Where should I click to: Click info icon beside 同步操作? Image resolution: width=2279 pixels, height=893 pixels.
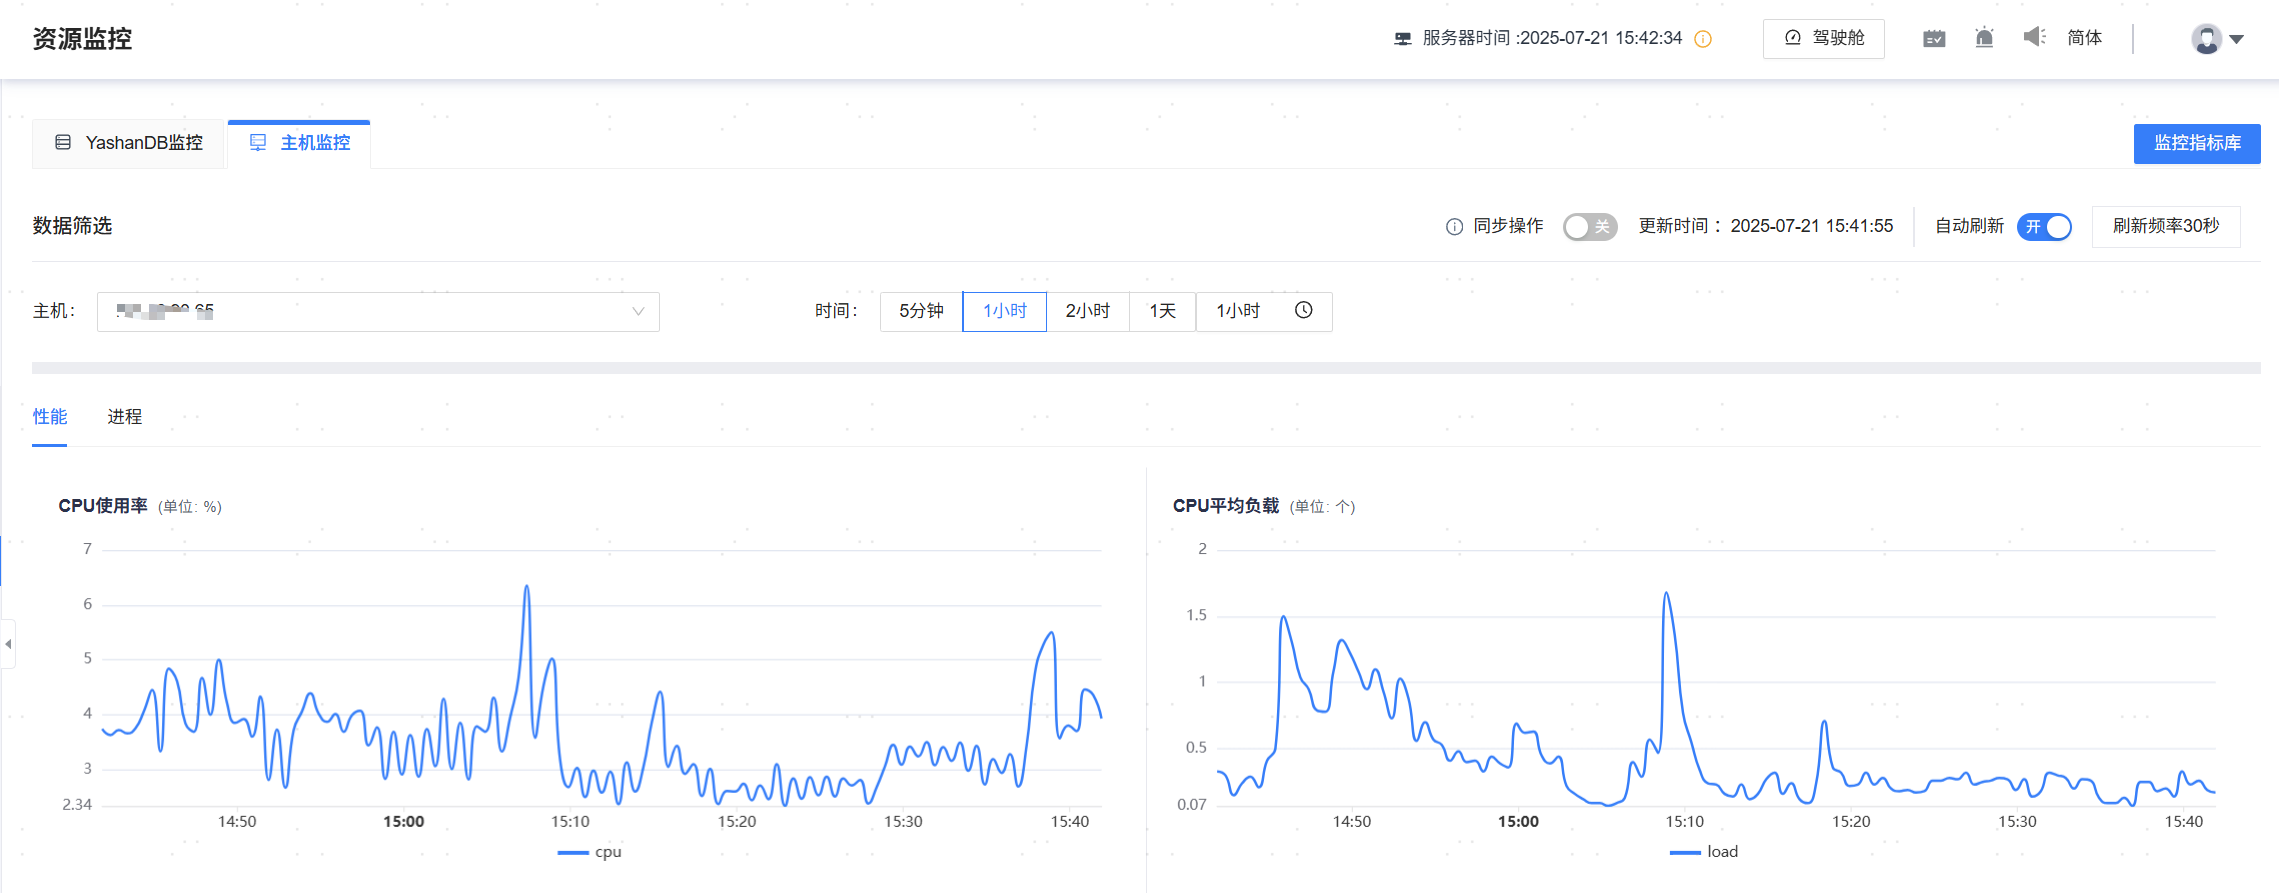(x=1454, y=227)
